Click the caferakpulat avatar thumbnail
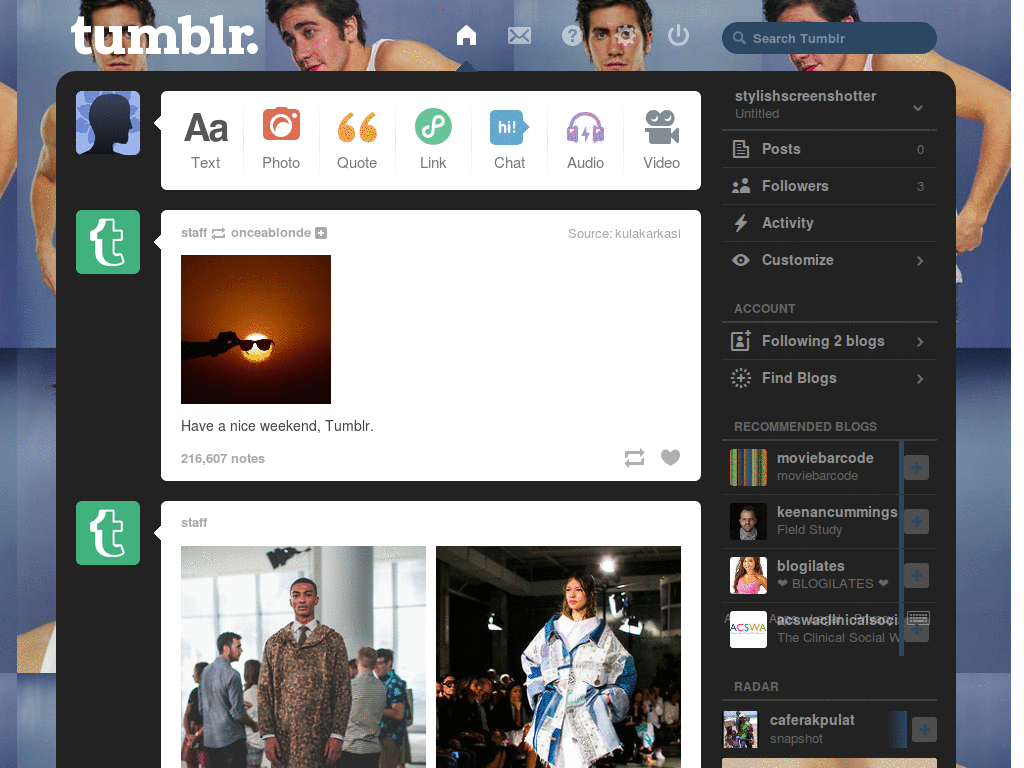The width and height of the screenshot is (1024, 768). 740,729
